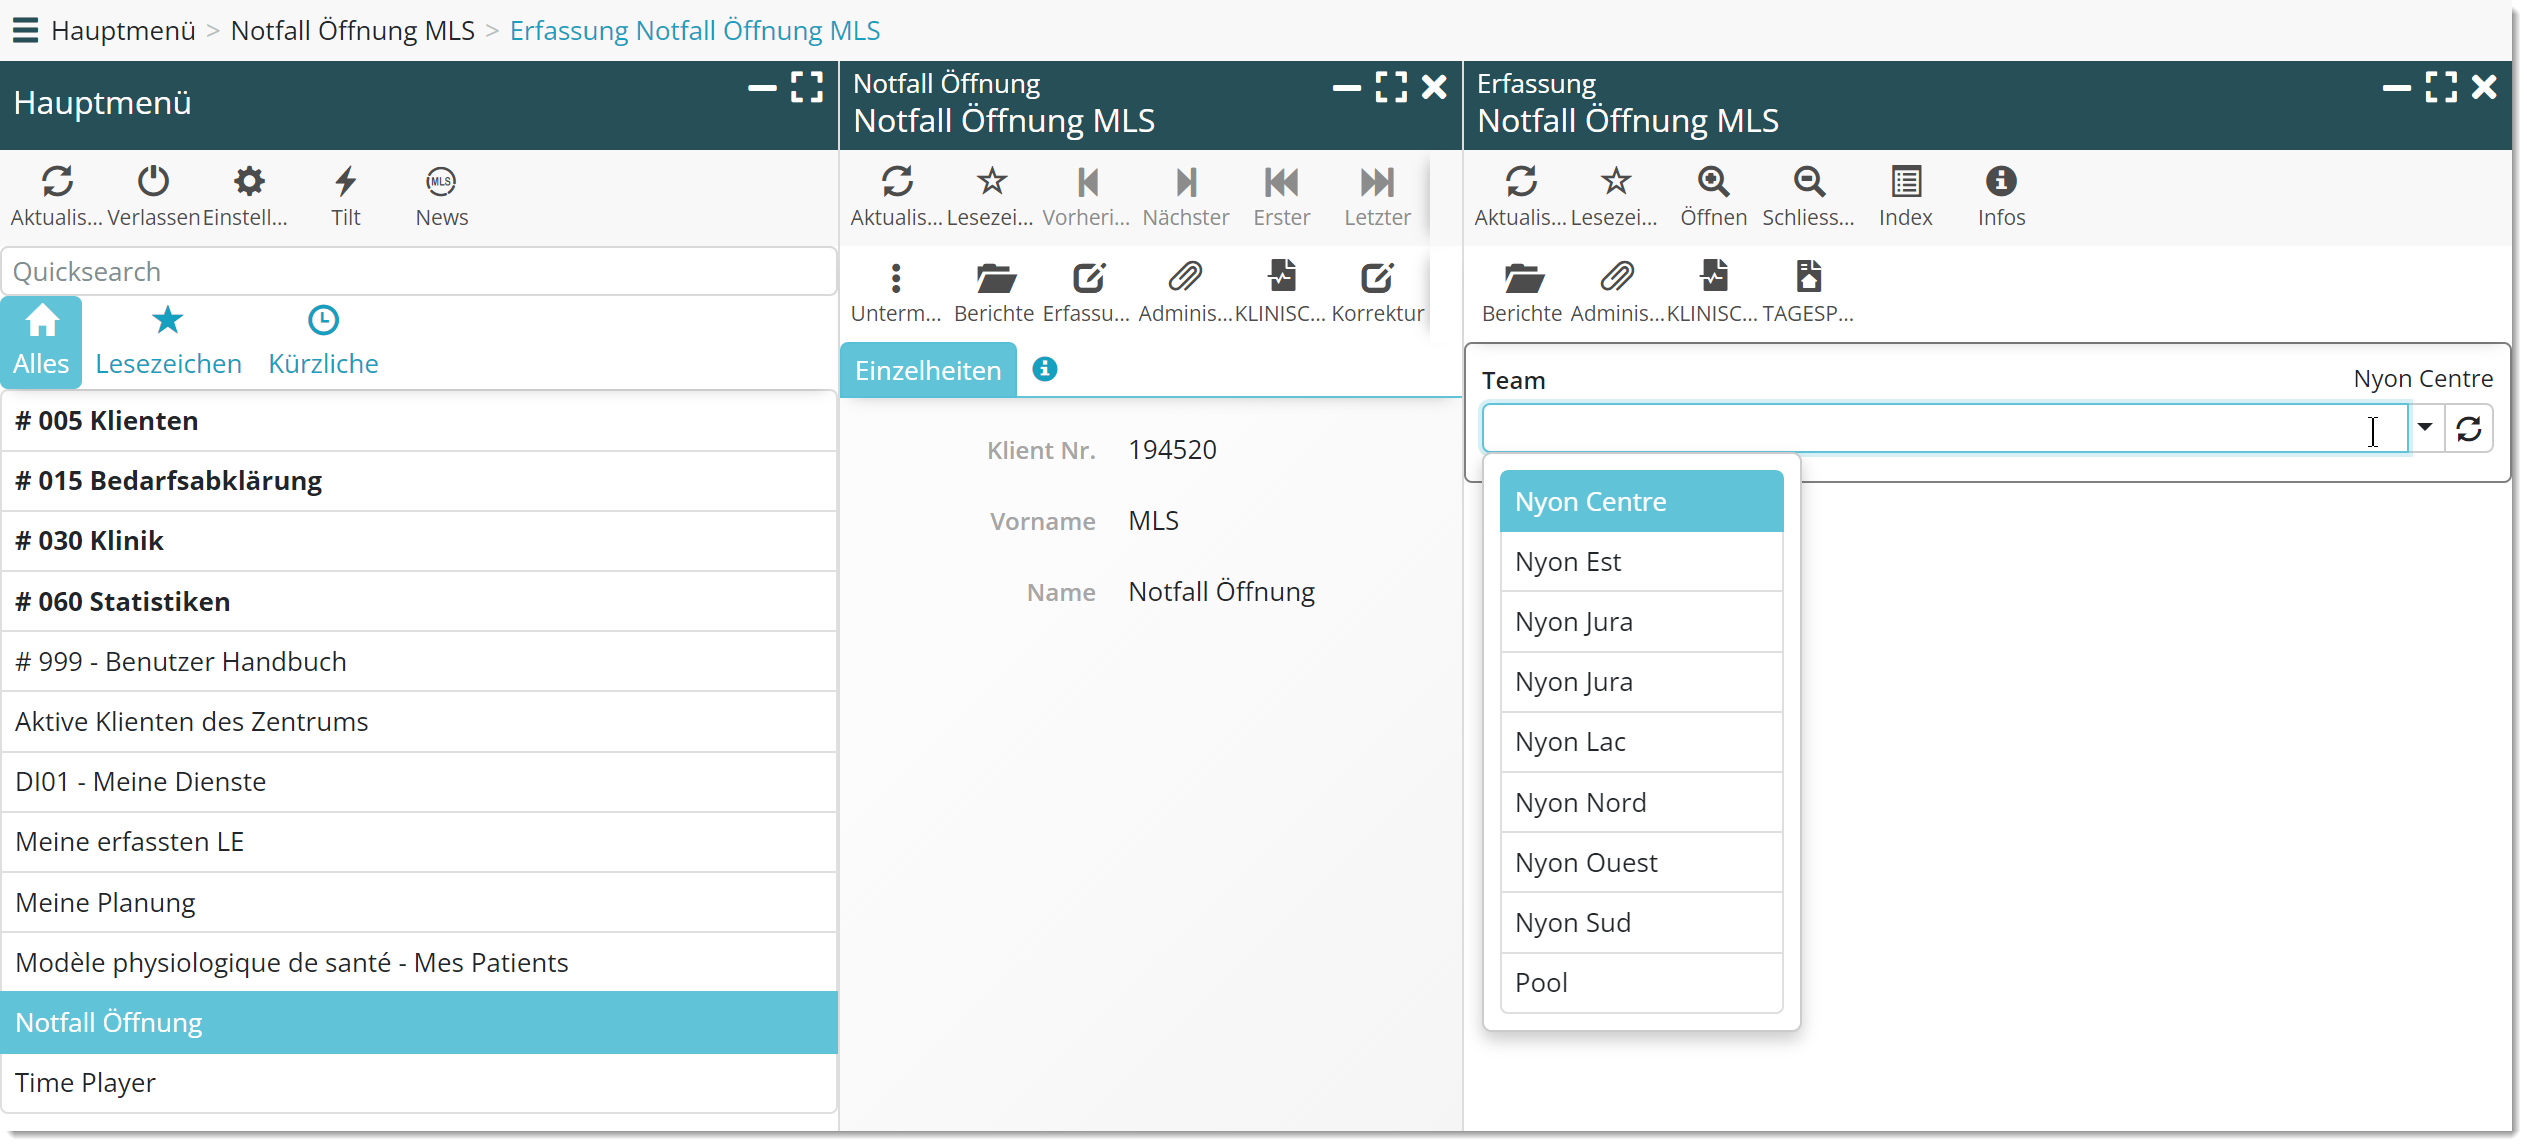Screen dimensions: 2527x1146
Task: Click Hauptmenü breadcrumb link
Action: (x=123, y=30)
